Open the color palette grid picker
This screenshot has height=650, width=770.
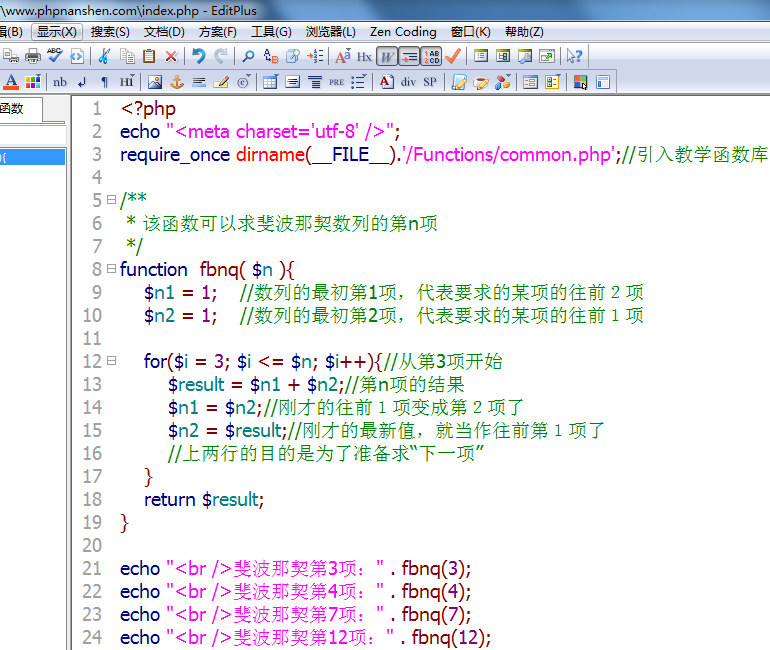click(x=33, y=82)
